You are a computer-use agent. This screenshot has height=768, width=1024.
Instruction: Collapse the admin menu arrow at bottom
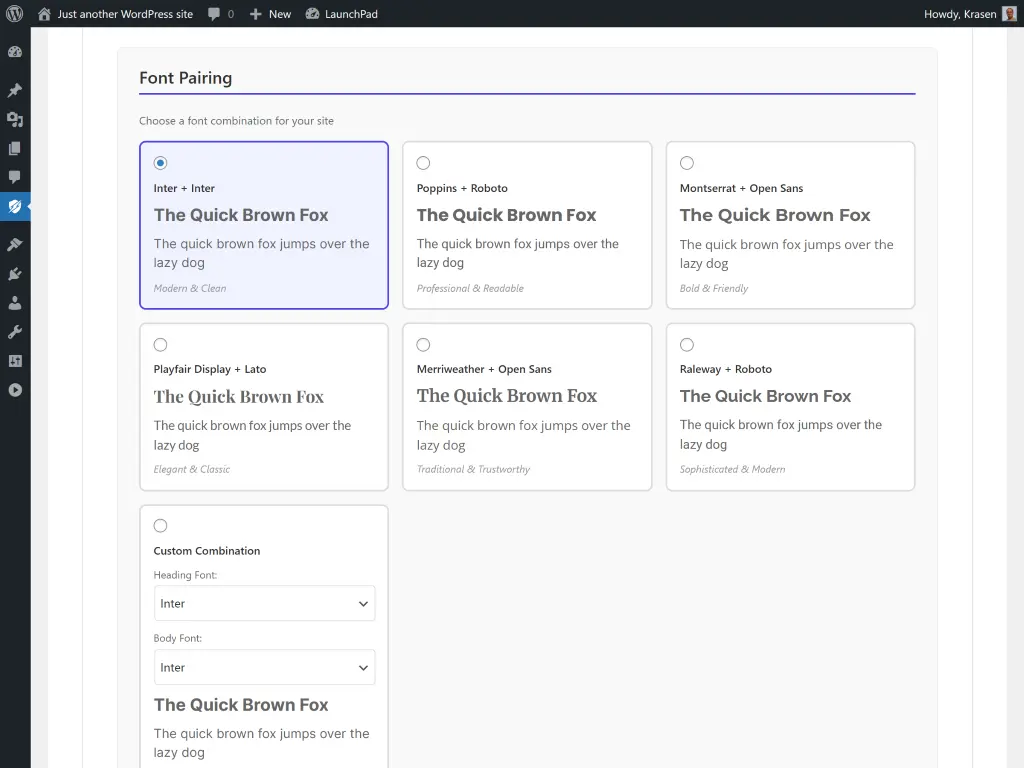pyautogui.click(x=15, y=390)
